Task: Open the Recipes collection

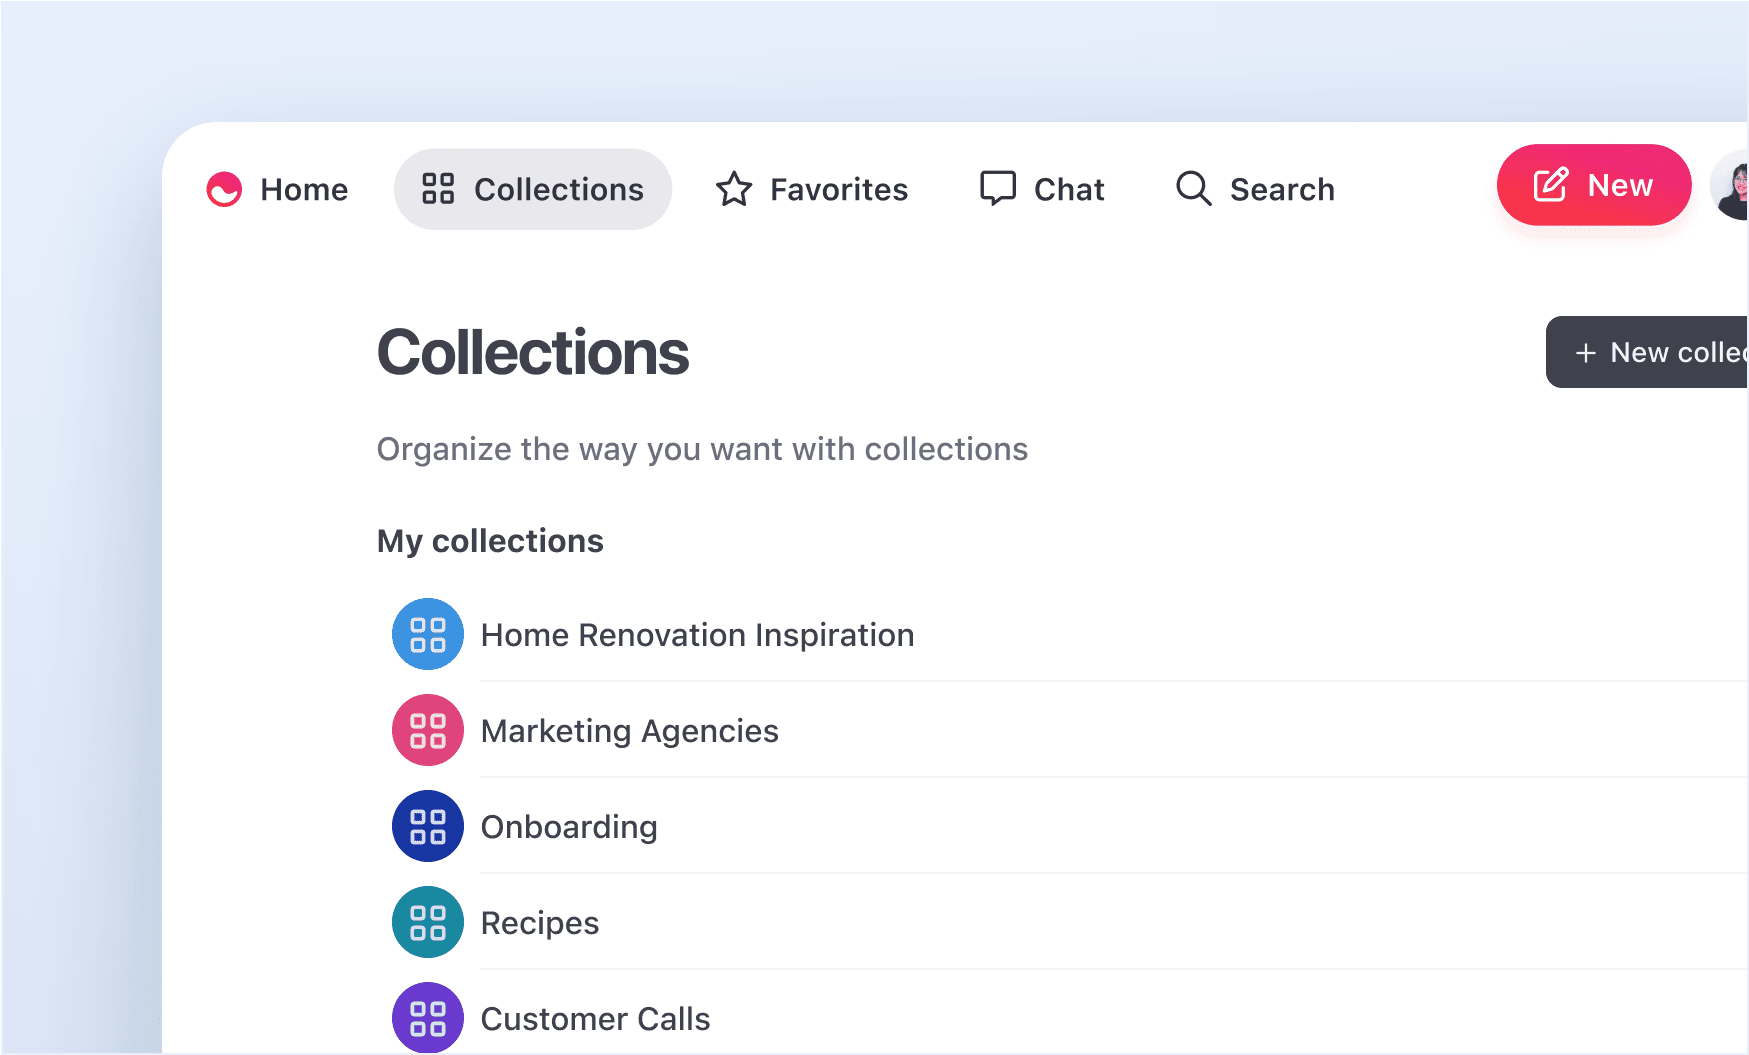Action: coord(539,922)
